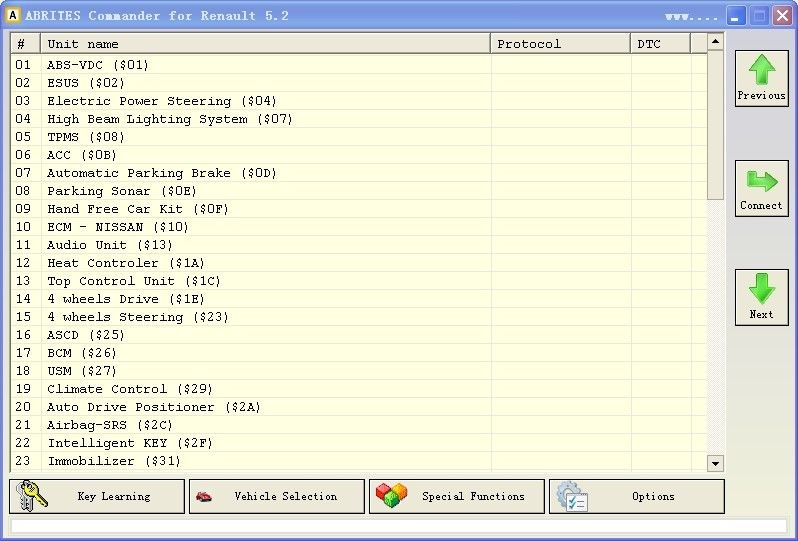
Task: Select TPMS ($08) unit
Action: point(358,137)
